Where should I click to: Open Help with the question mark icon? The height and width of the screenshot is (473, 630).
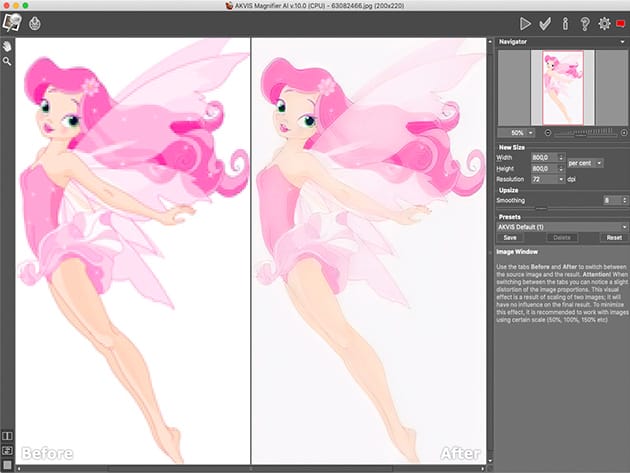(584, 23)
